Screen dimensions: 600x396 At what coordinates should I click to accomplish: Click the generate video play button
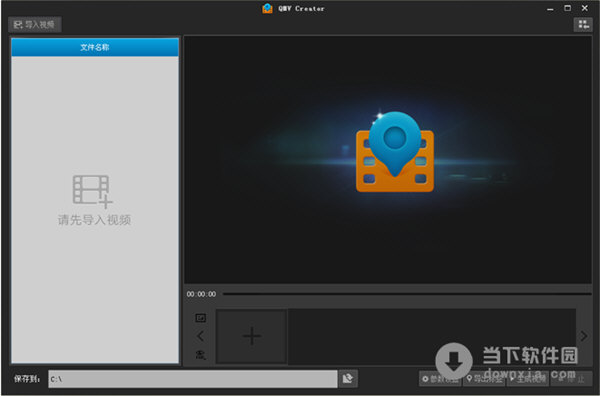(528, 379)
